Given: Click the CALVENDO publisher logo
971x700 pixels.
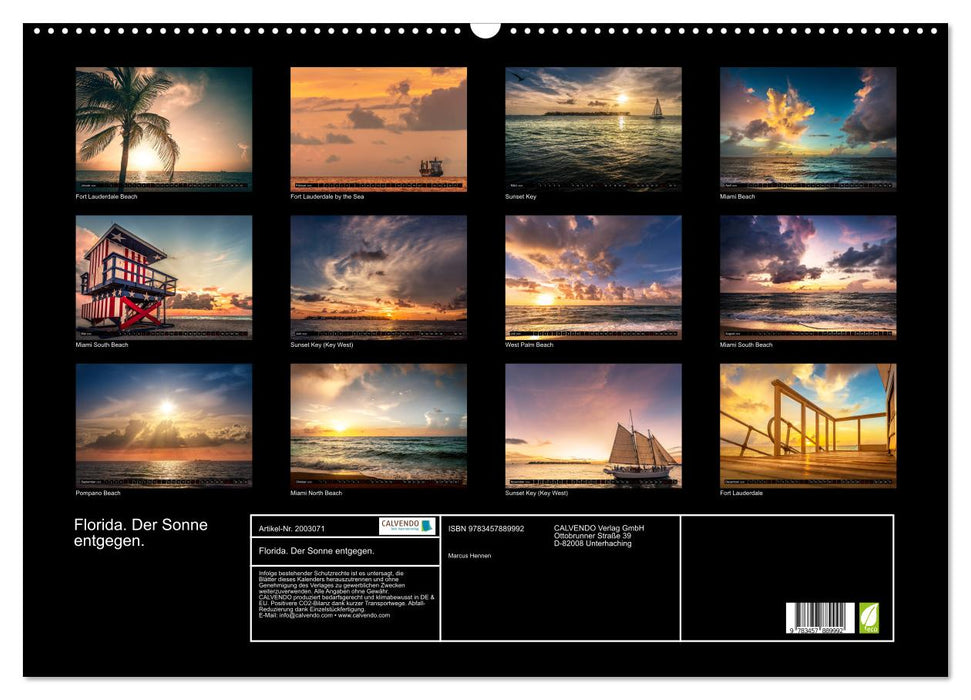Looking at the screenshot, I should click(404, 525).
